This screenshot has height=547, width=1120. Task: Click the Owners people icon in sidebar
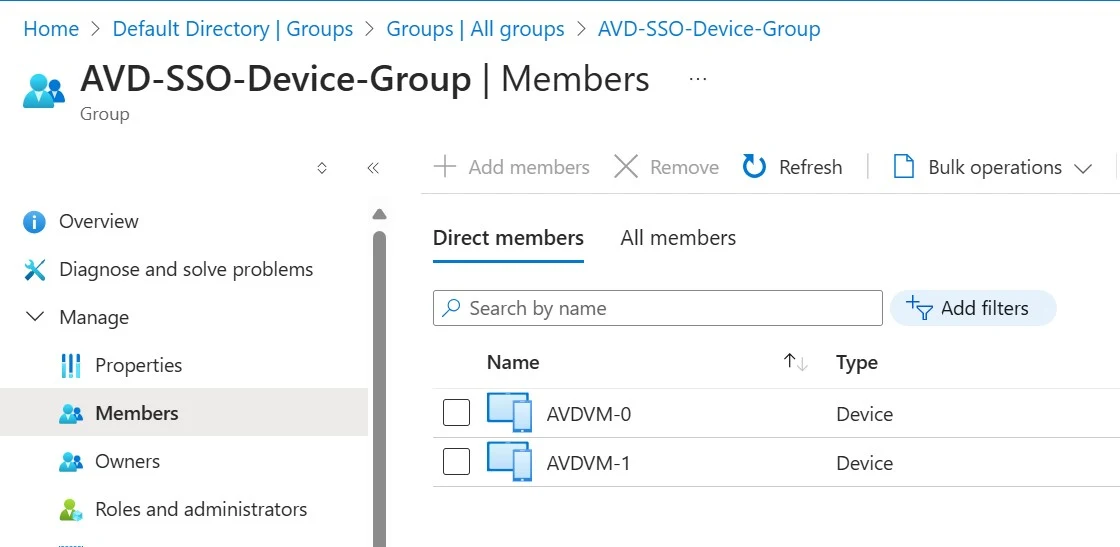[x=70, y=462]
